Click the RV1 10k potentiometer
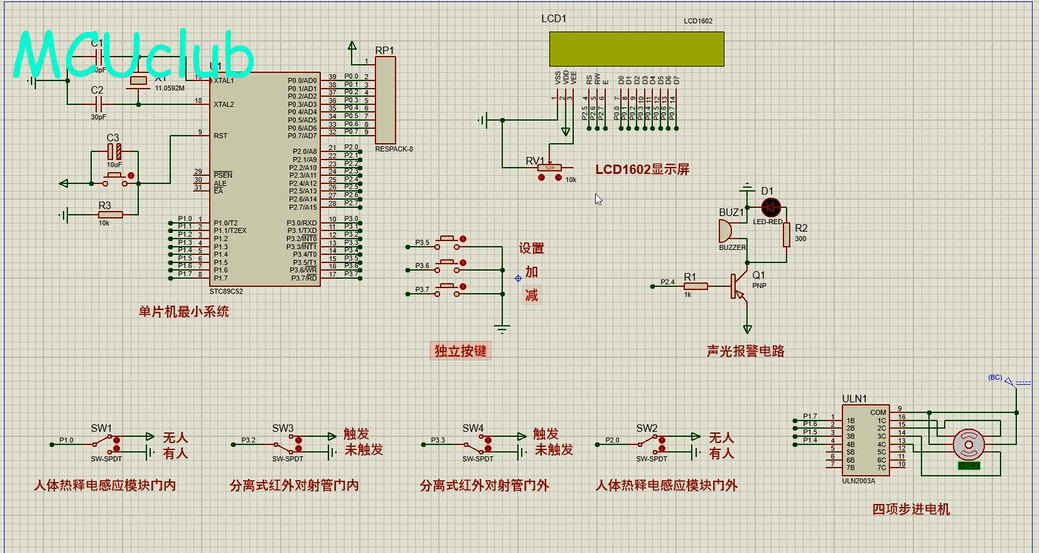Viewport: 1039px width, 553px height. pos(549,168)
